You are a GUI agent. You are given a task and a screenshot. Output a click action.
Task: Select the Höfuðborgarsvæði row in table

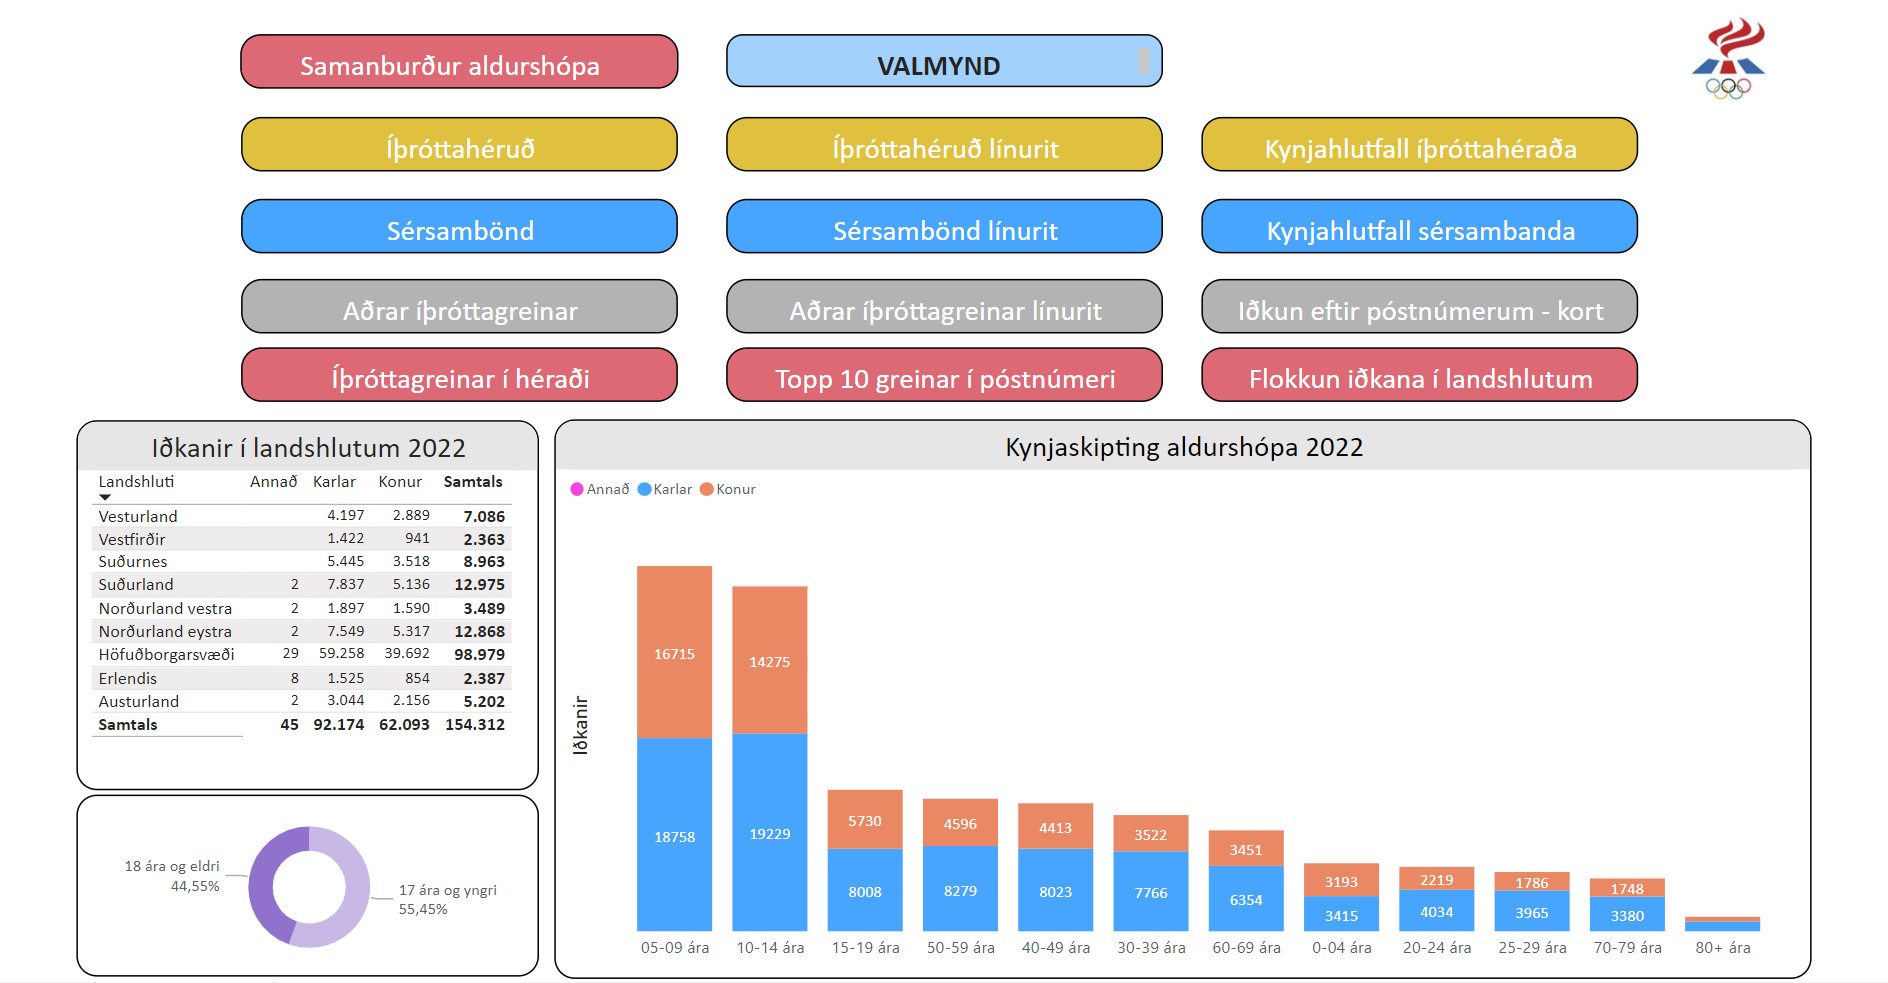[x=166, y=655]
